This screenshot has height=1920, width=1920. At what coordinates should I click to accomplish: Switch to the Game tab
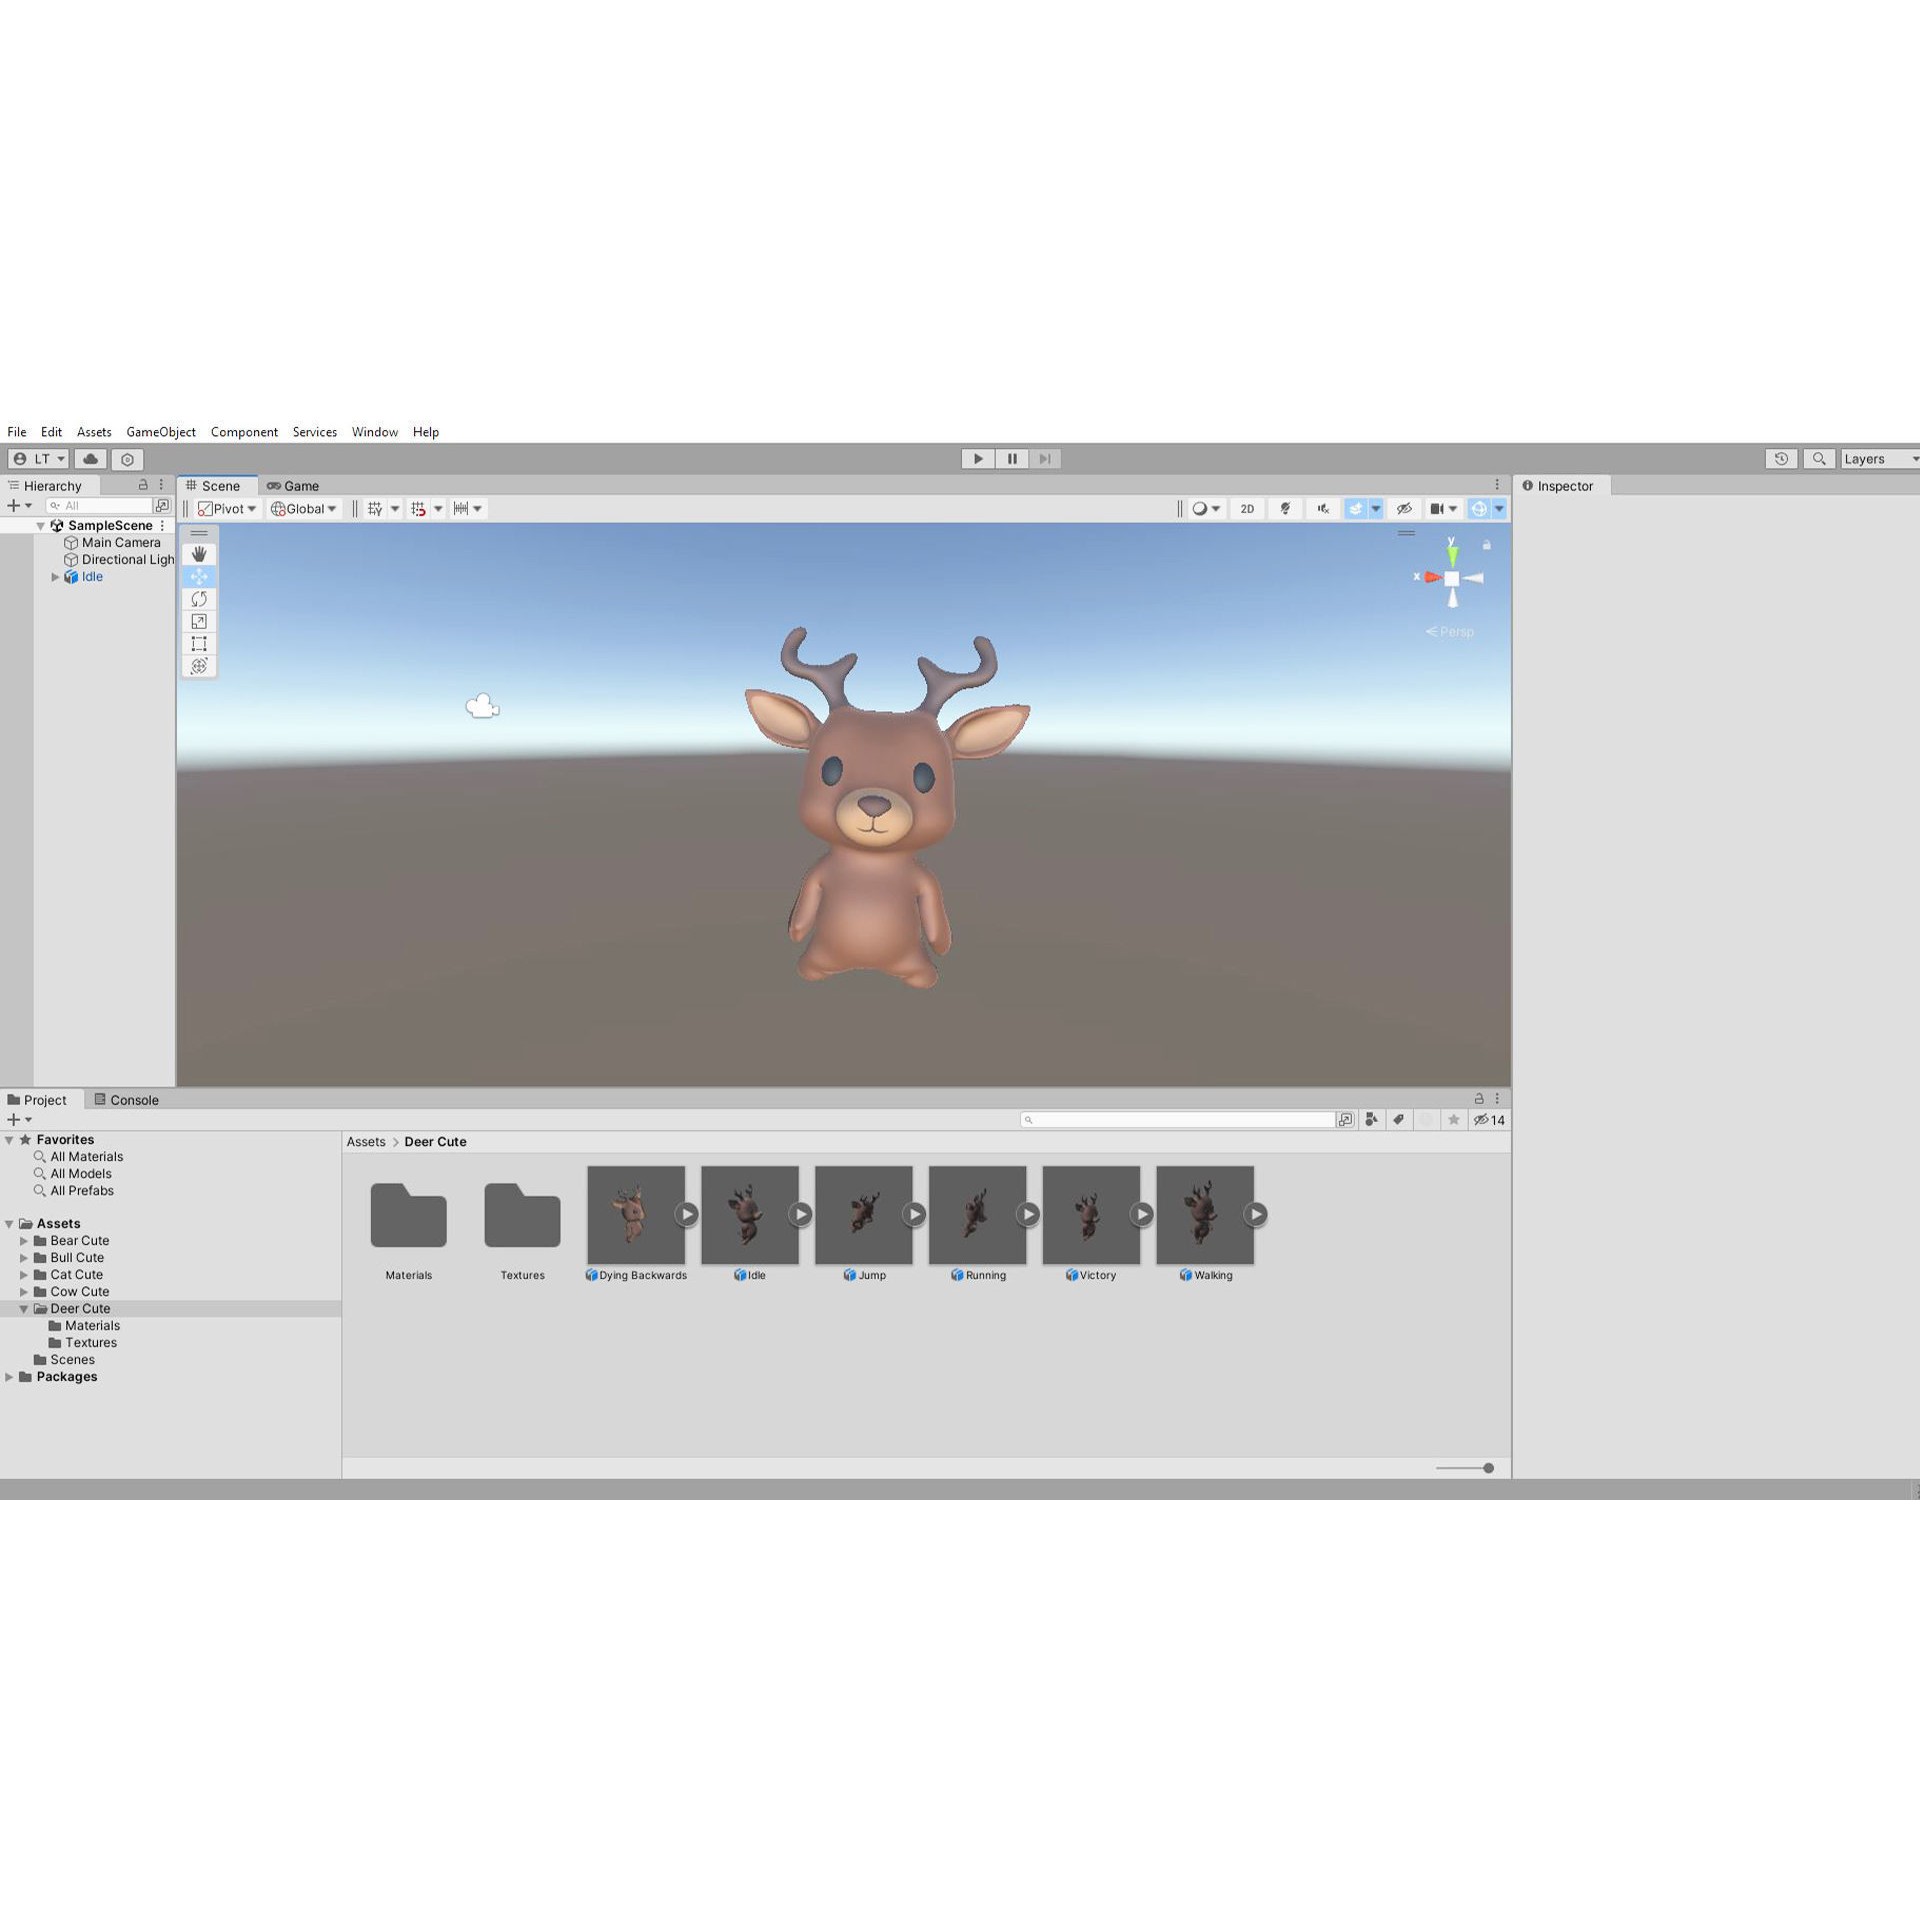293,486
